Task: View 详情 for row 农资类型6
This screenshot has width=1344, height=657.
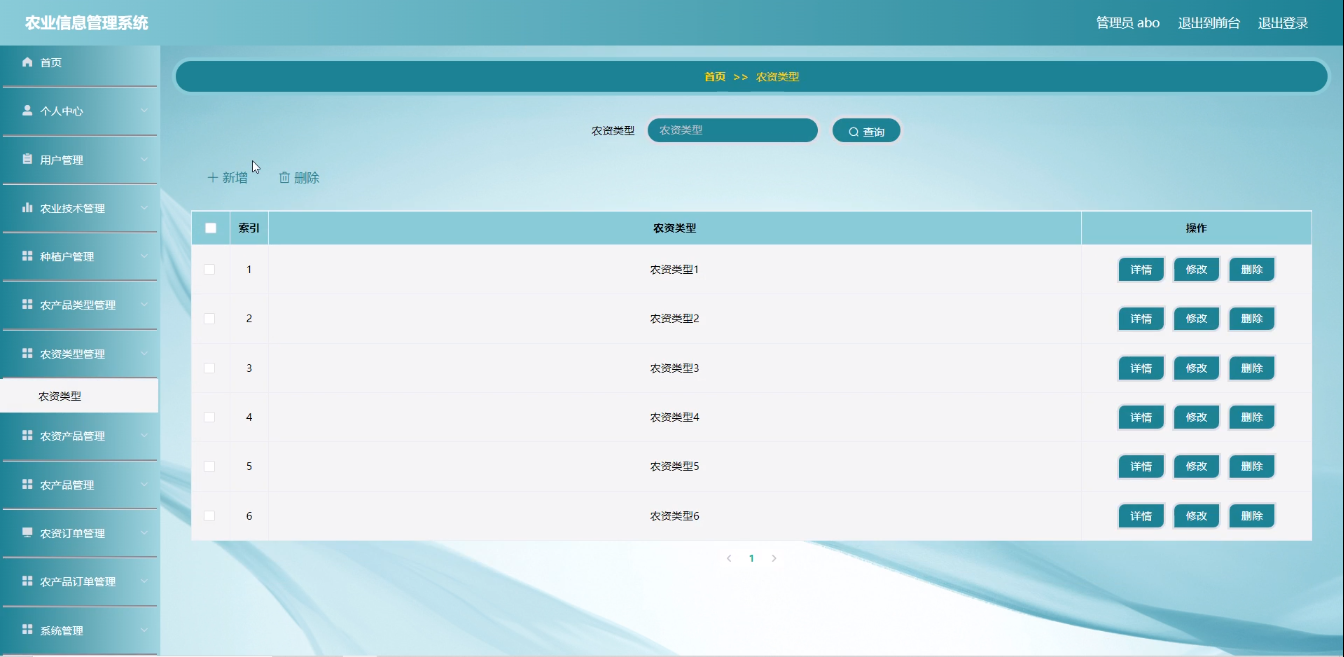Action: point(1141,516)
